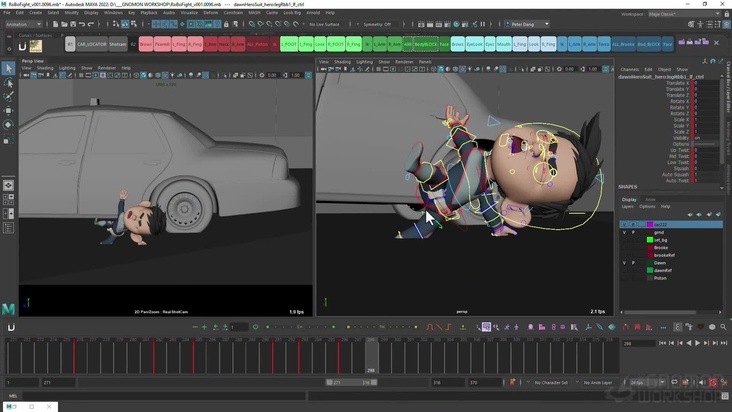Toggle visibility V for grnd layer
The image size is (732, 412).
pos(624,232)
